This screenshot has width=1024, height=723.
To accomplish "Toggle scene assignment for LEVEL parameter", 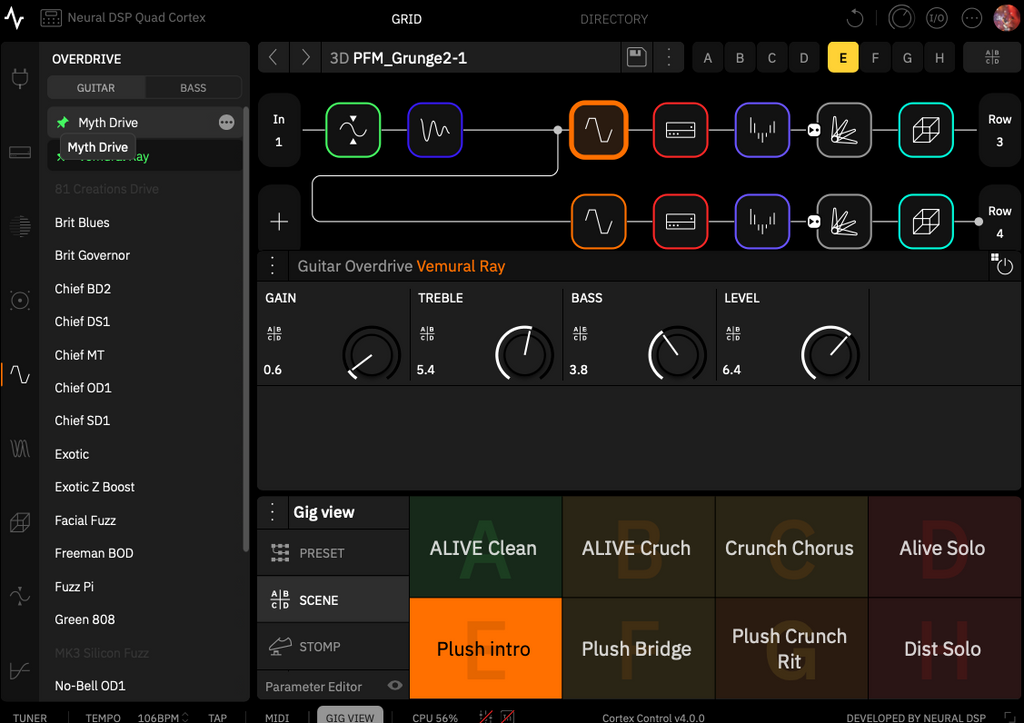I will coord(733,334).
